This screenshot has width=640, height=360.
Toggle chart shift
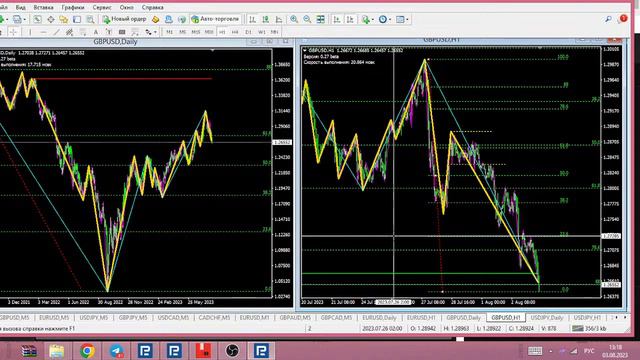point(350,19)
